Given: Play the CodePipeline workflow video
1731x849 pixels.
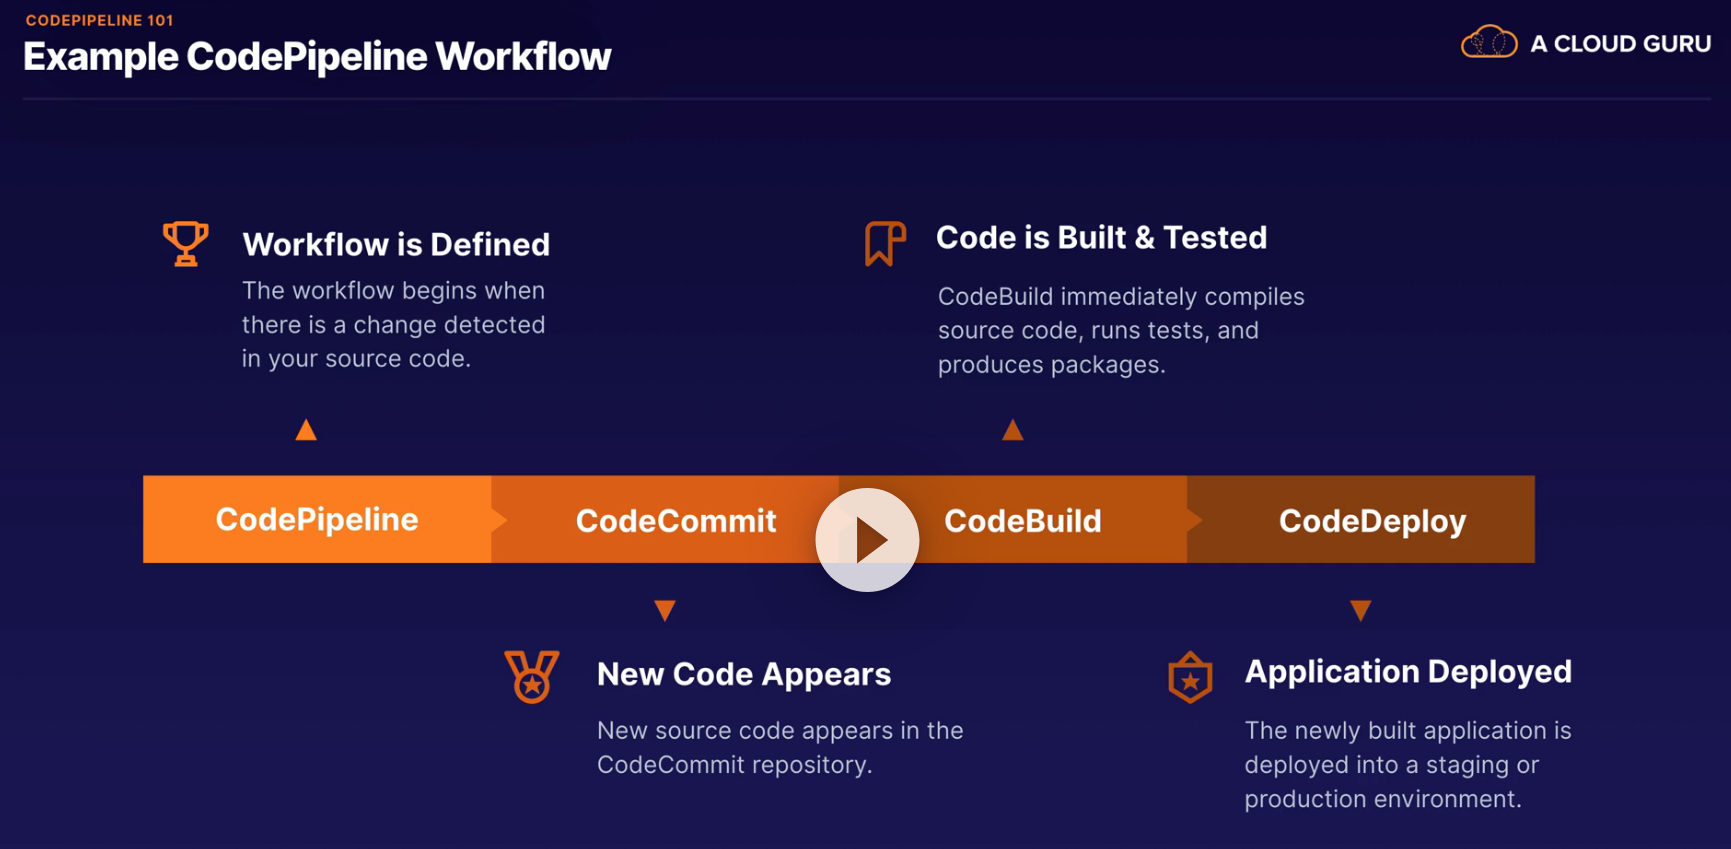Looking at the screenshot, I should point(867,540).
